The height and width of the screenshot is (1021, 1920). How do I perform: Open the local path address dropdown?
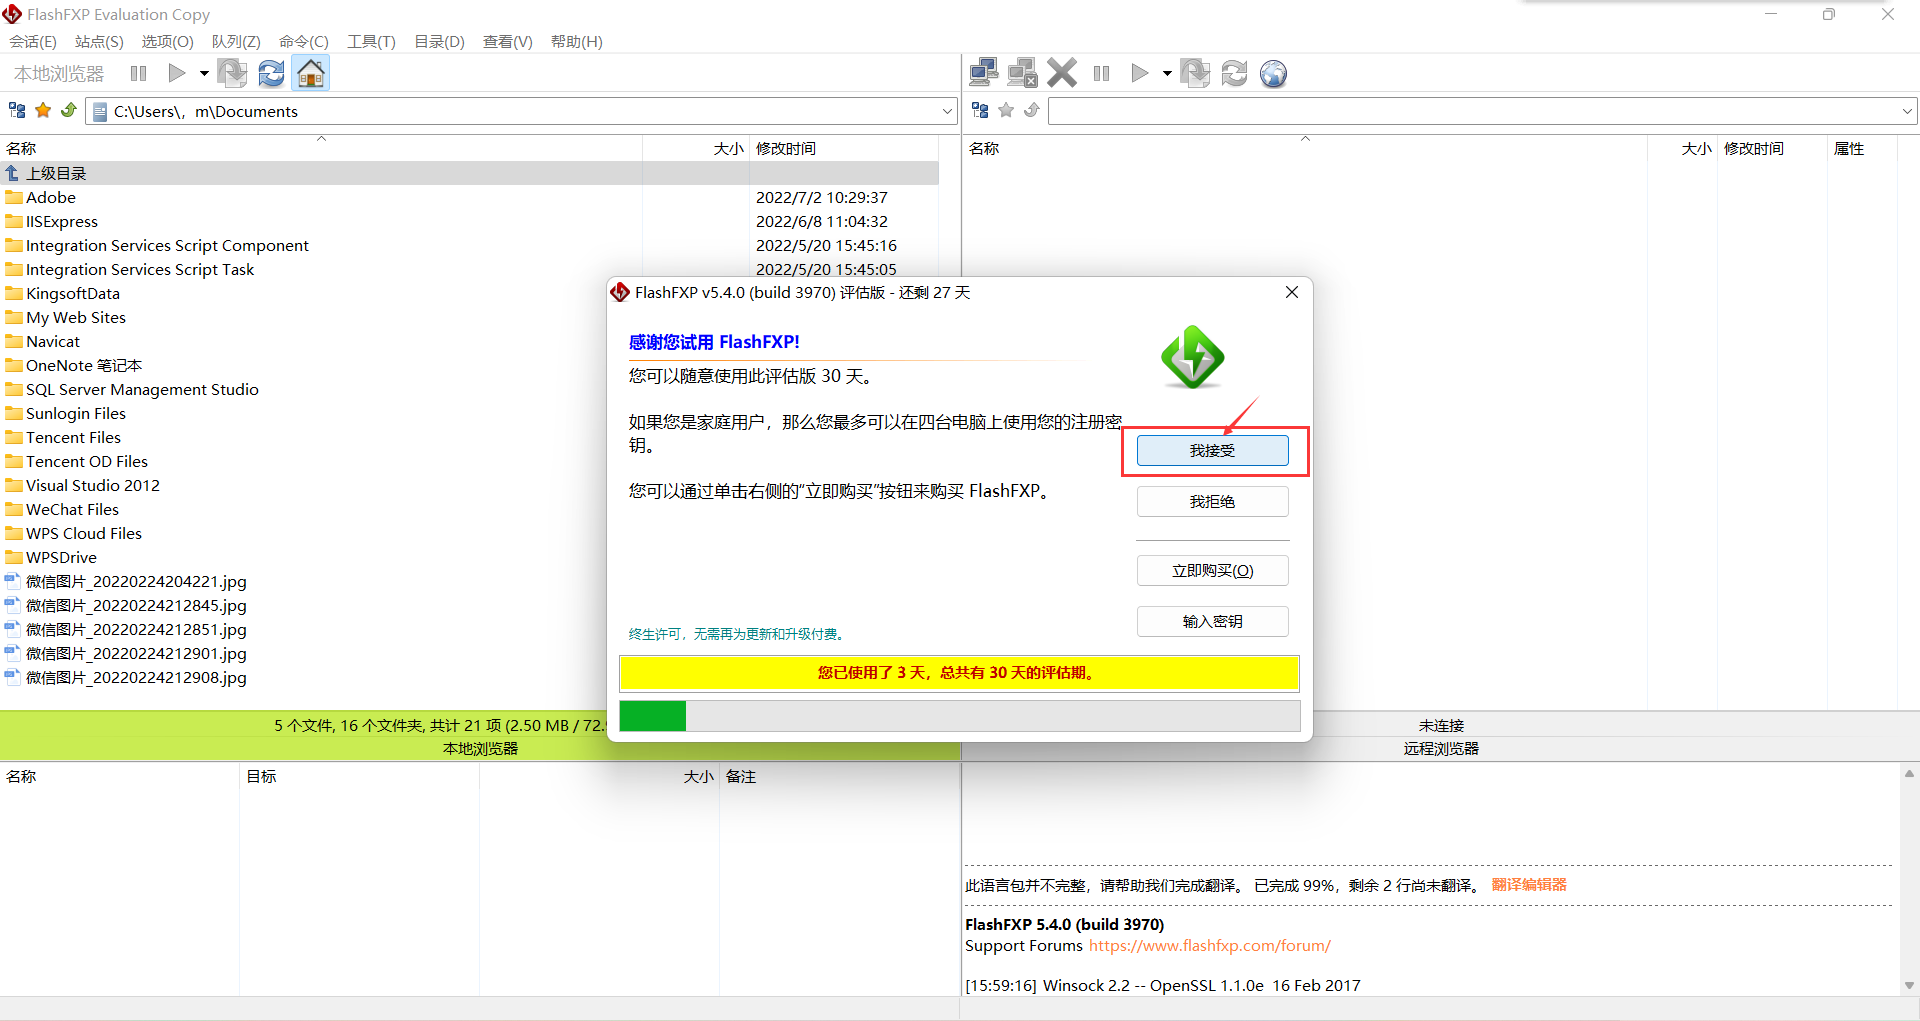tap(947, 111)
